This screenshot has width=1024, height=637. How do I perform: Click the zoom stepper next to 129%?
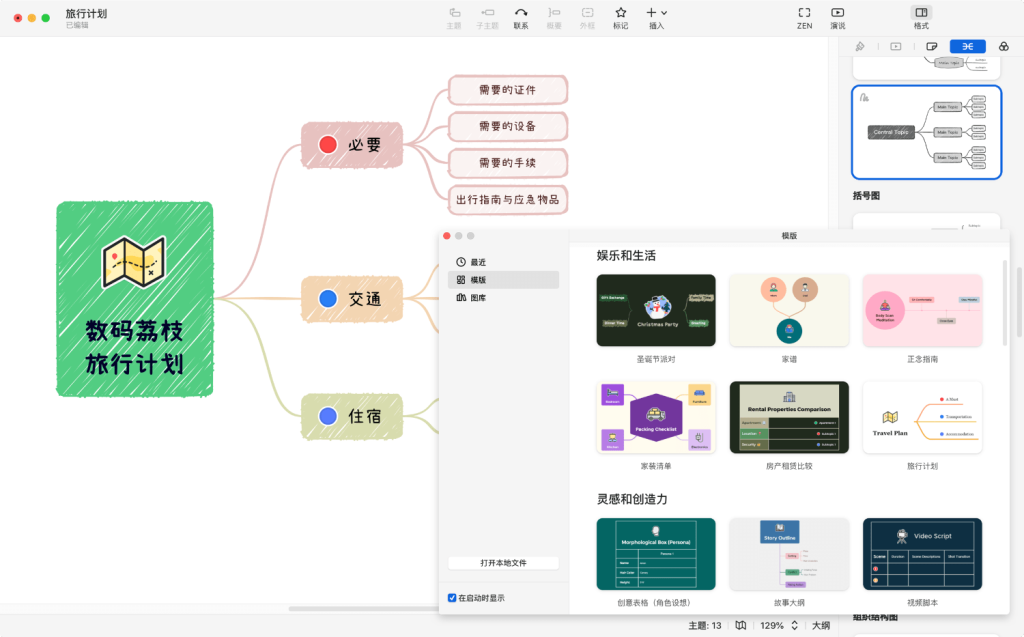(x=795, y=625)
